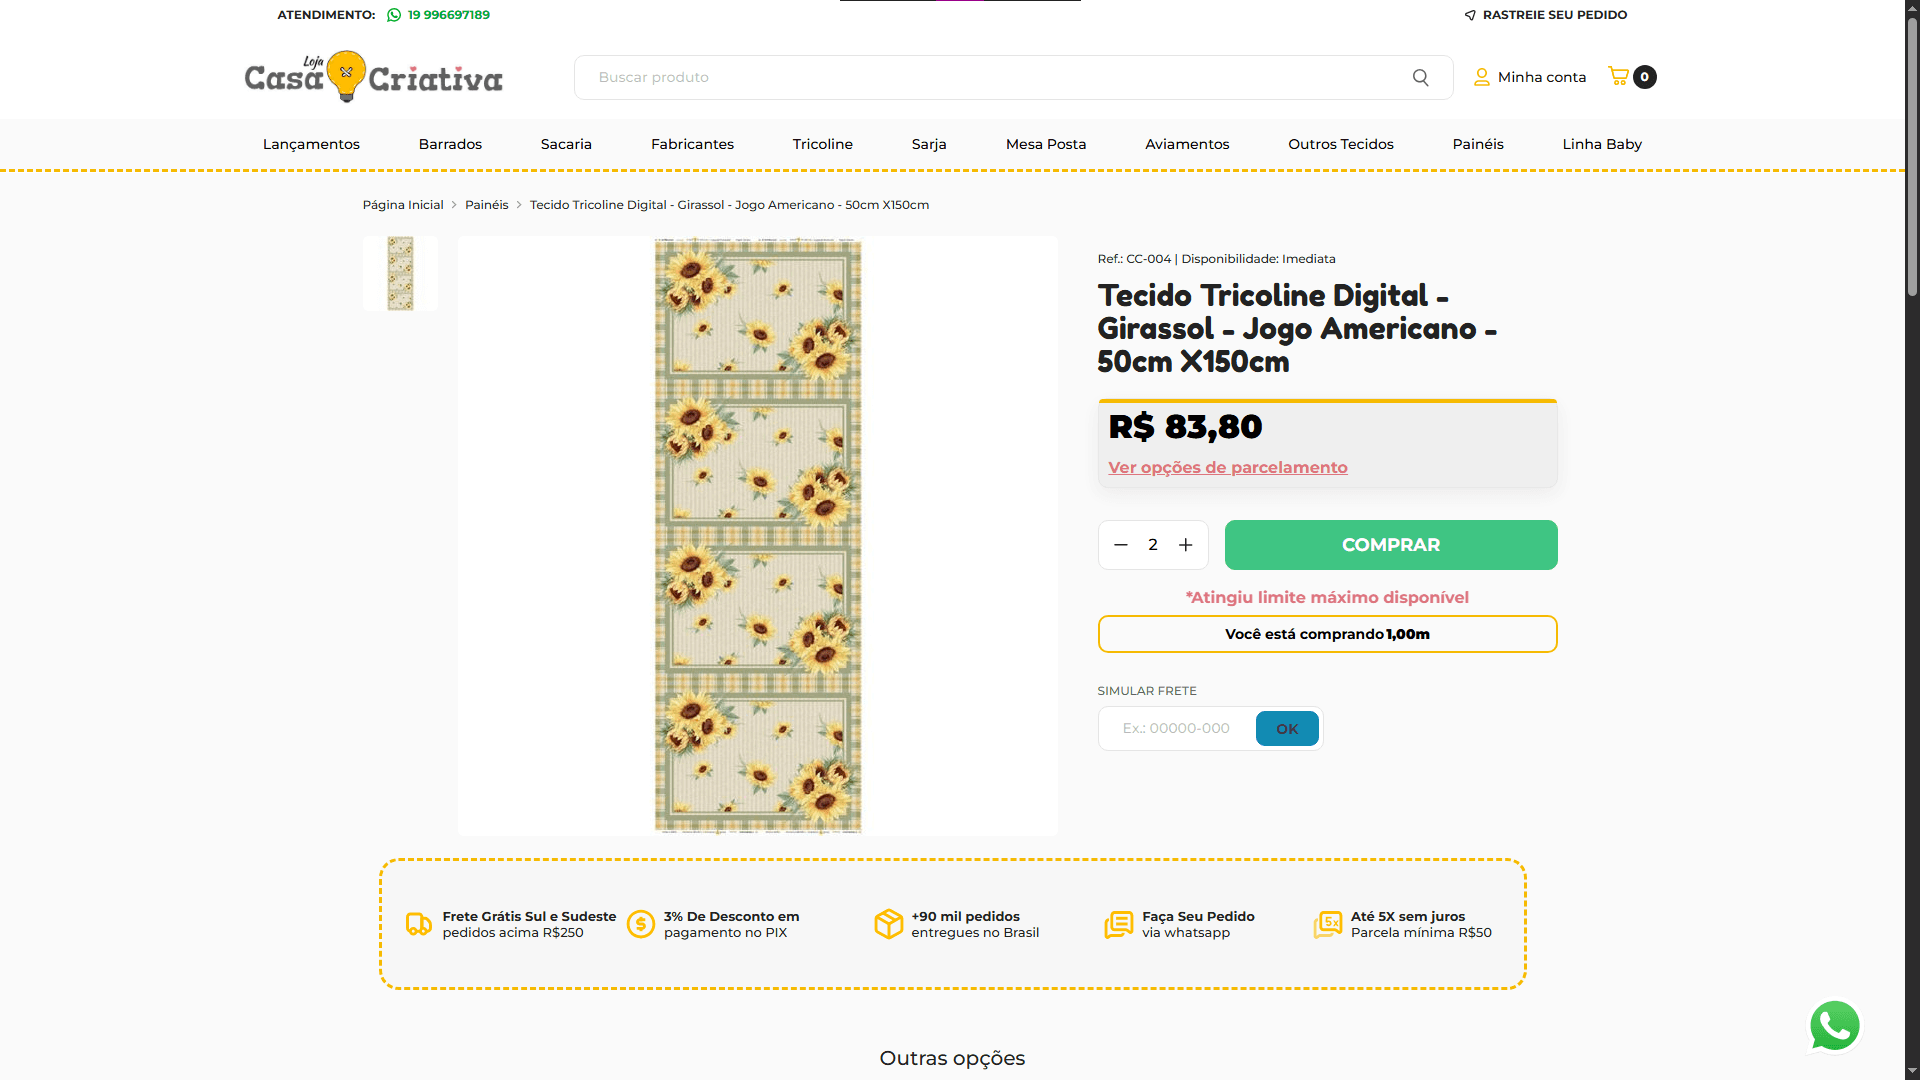Open the Linha Baby category
Viewport: 1920px width, 1080px height.
(x=1602, y=144)
